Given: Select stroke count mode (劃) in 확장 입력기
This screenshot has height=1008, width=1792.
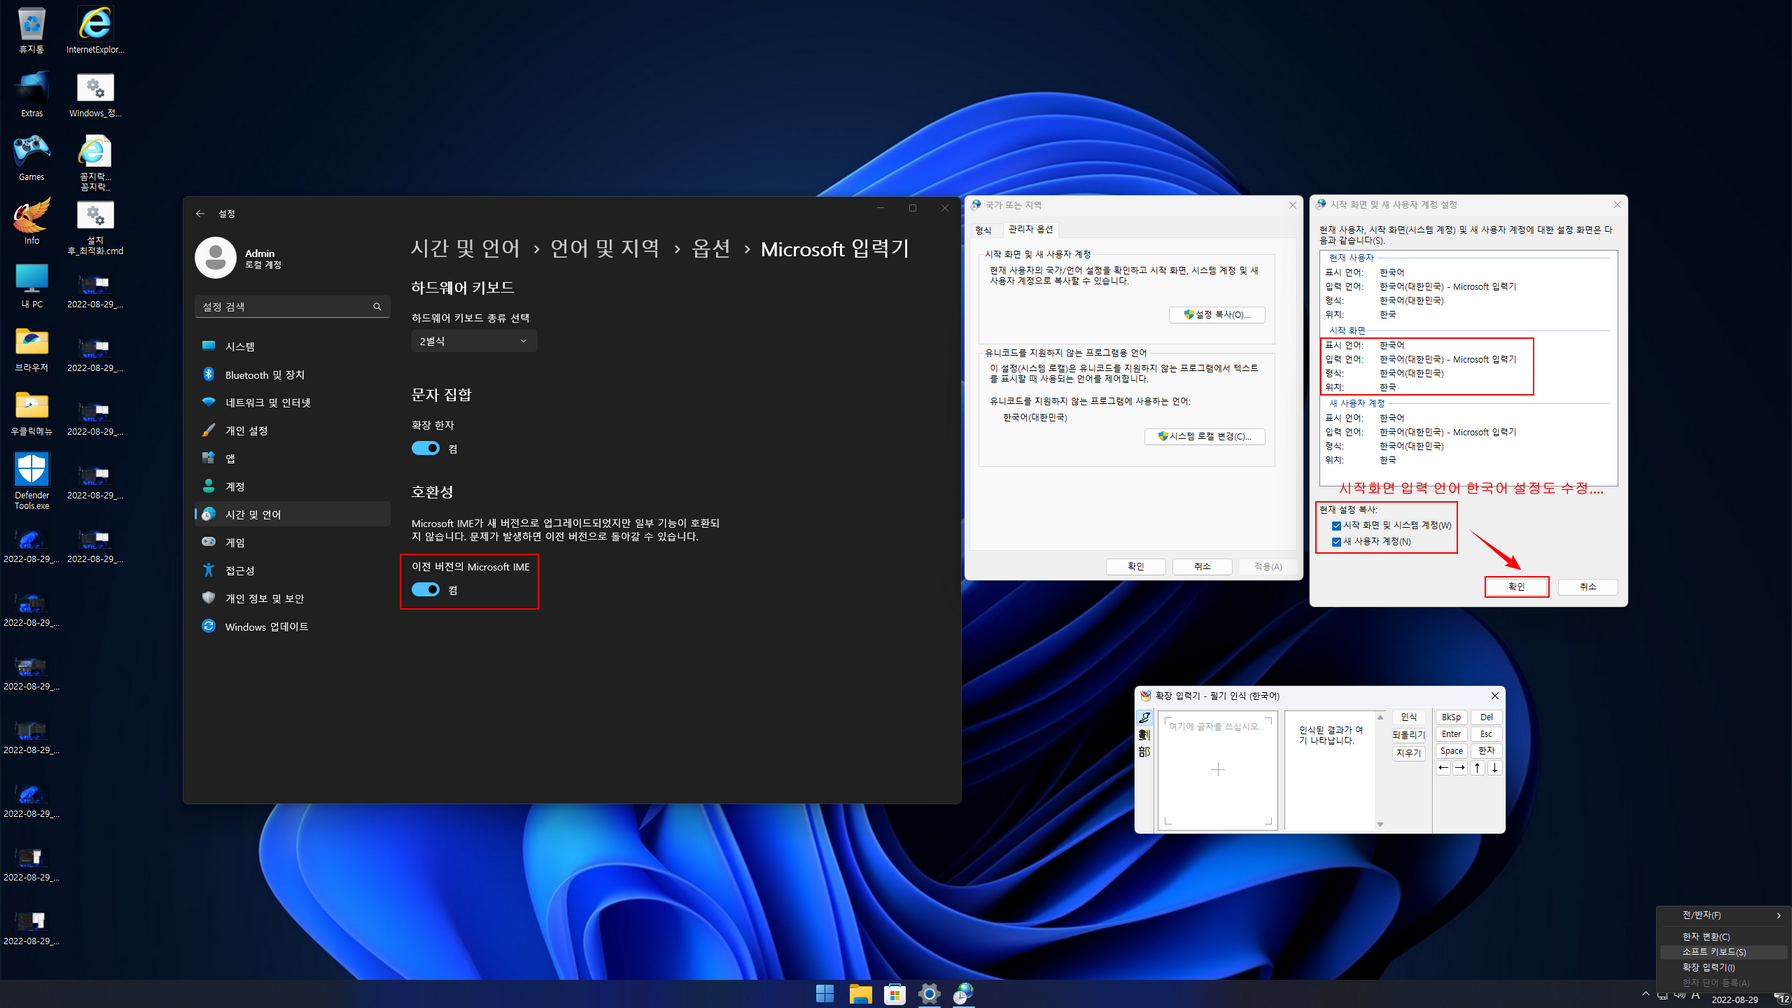Looking at the screenshot, I should [1145, 735].
